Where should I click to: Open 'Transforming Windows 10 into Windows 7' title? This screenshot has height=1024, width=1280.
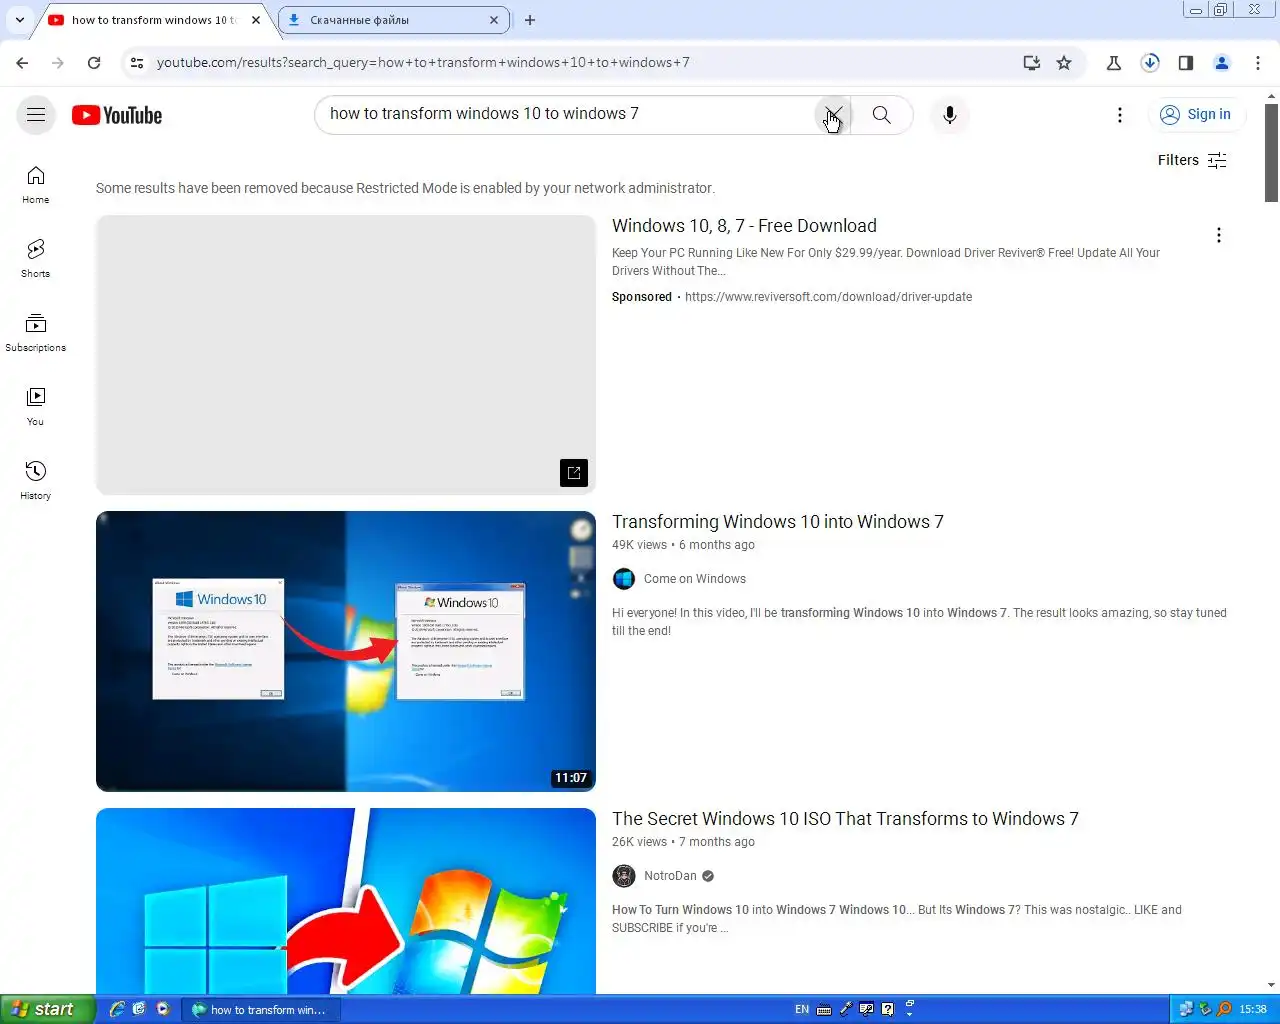[778, 522]
